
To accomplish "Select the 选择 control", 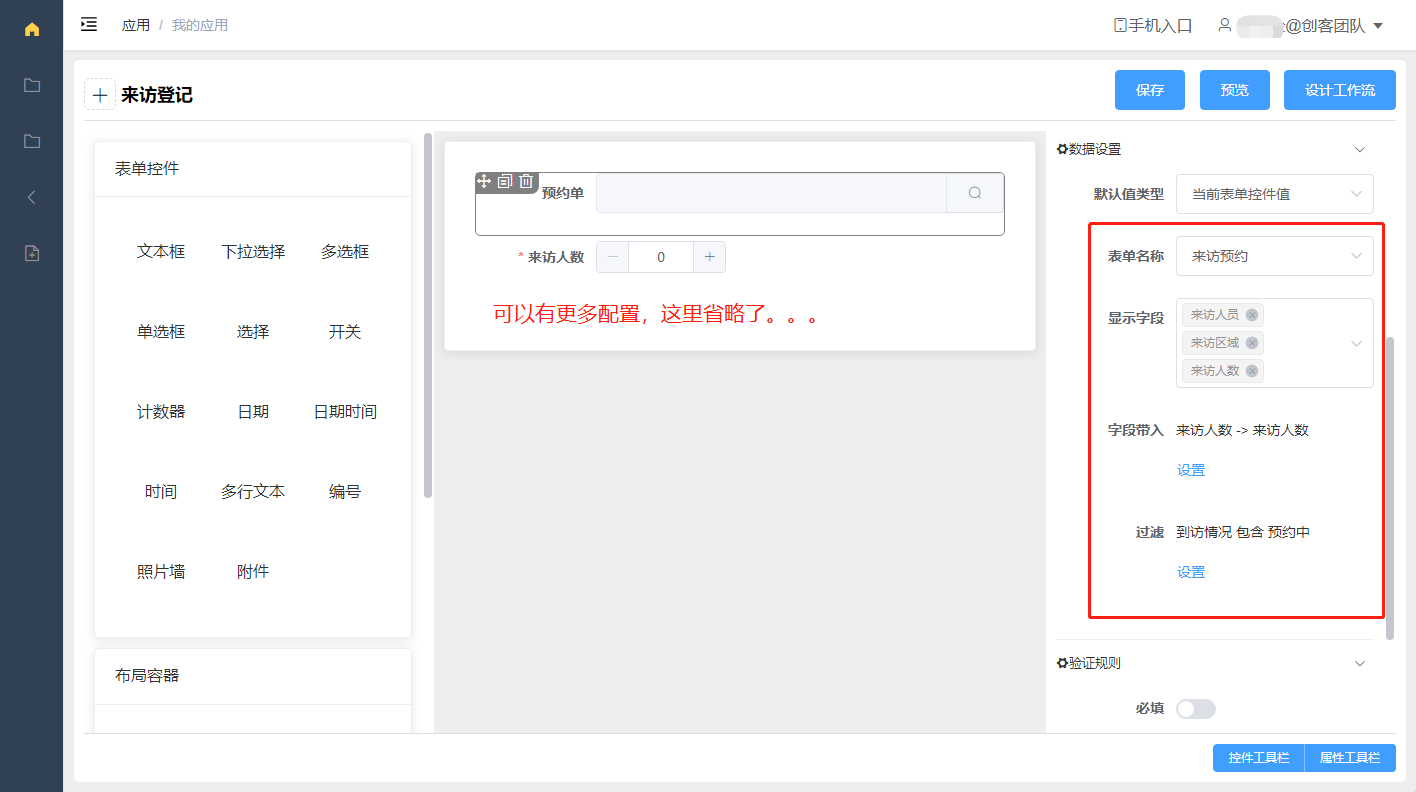I will tap(253, 332).
